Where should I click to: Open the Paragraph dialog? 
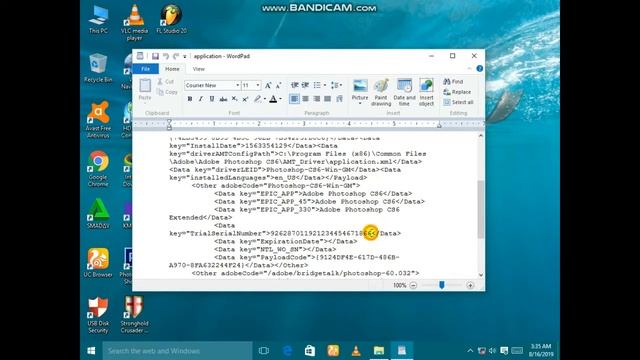coord(339,99)
